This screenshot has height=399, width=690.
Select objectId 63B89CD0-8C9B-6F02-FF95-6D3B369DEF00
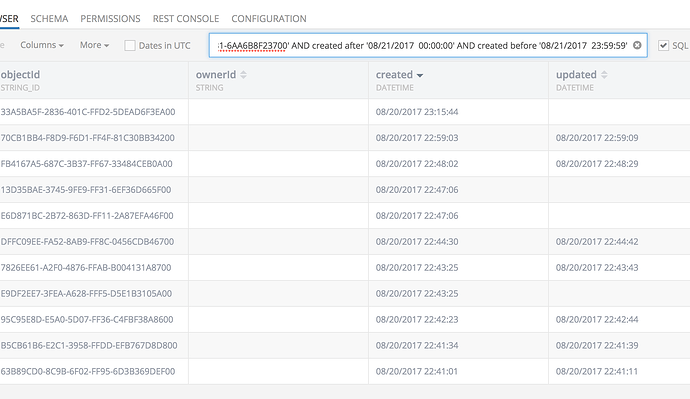click(88, 371)
